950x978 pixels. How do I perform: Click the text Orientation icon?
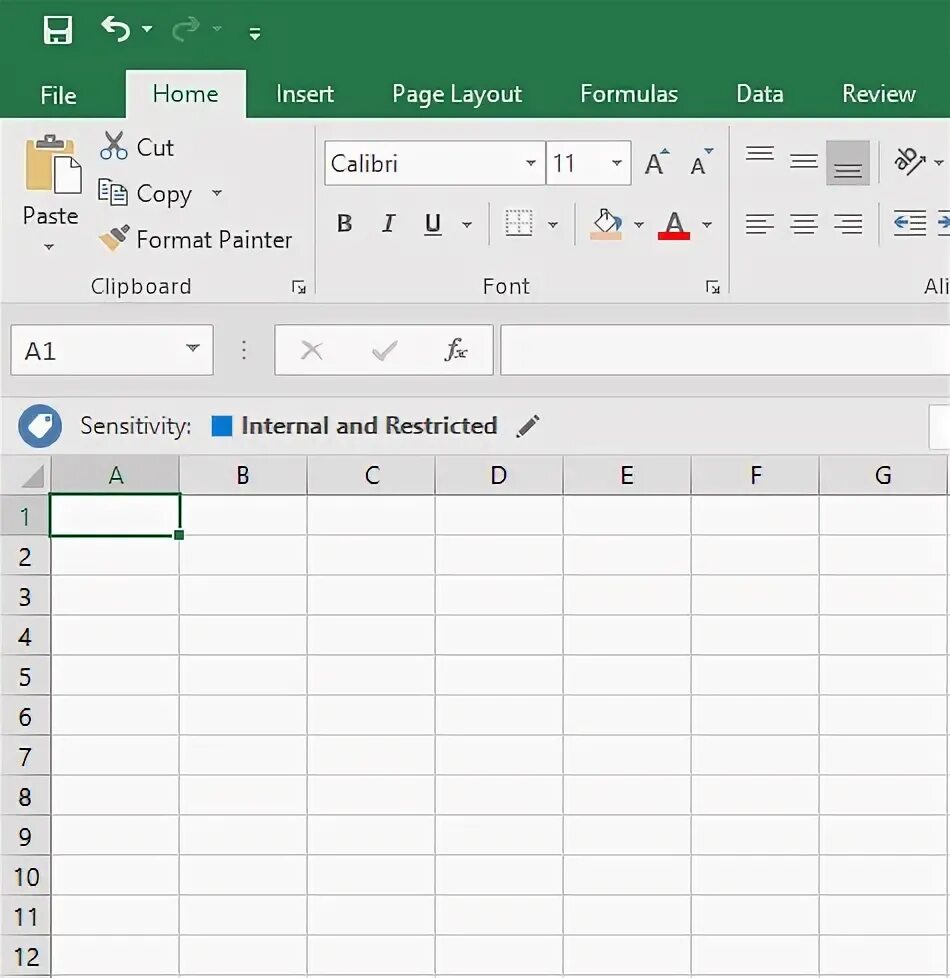[910, 162]
